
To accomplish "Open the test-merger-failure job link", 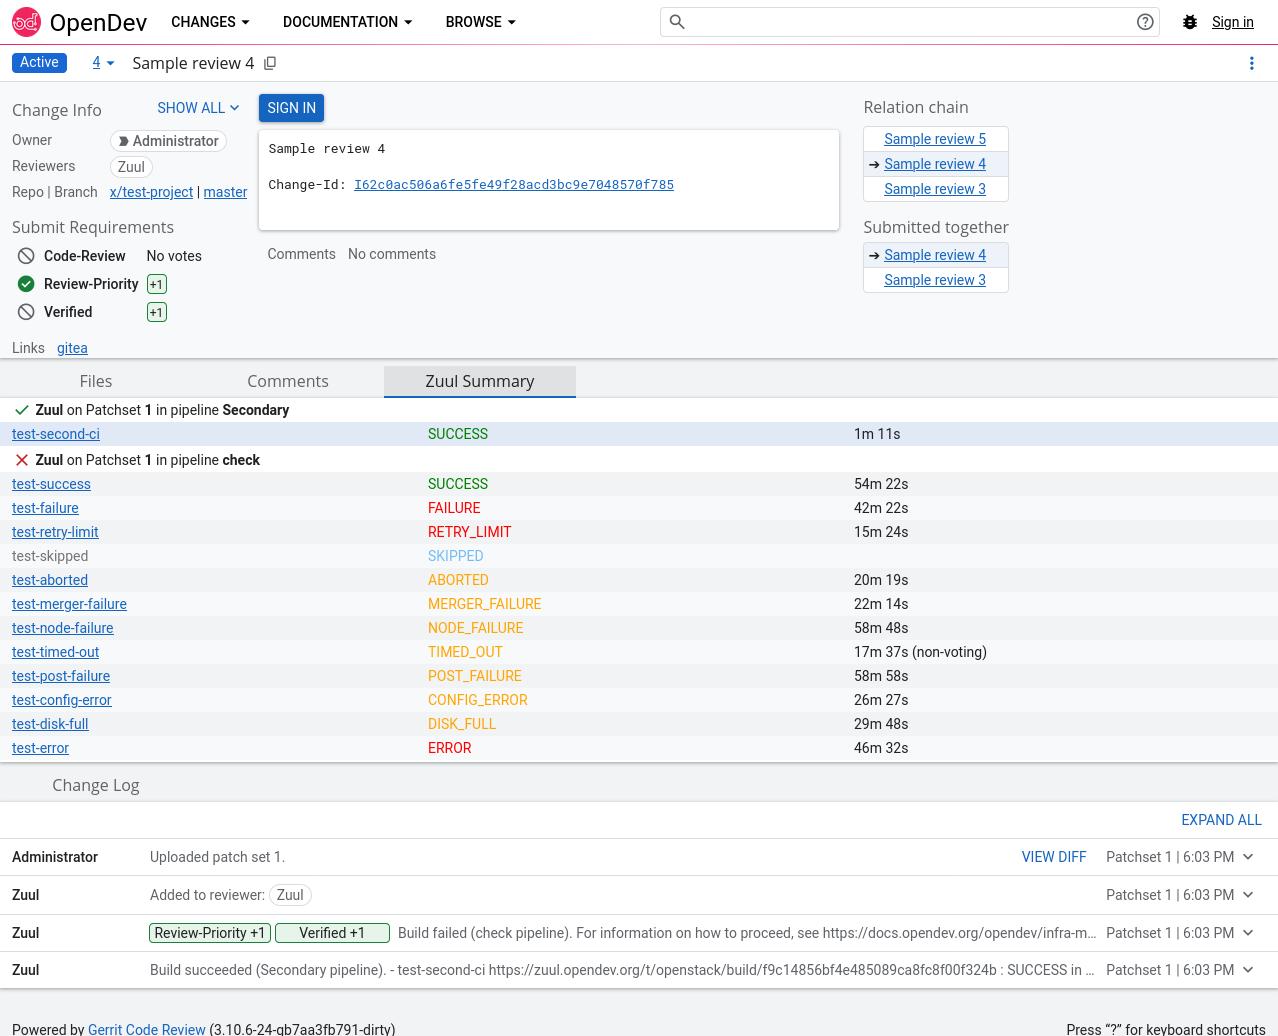I will (x=69, y=604).
